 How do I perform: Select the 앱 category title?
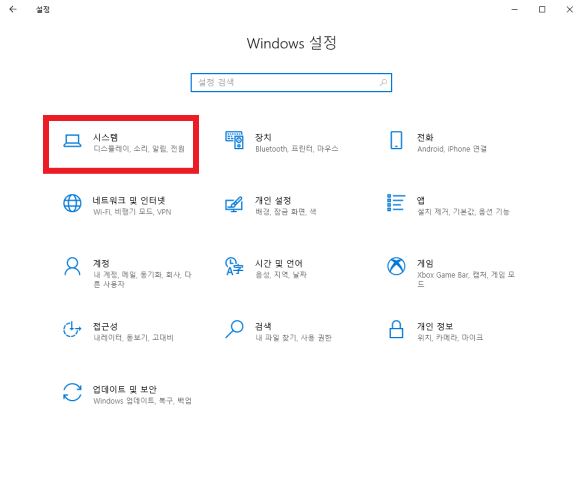click(x=421, y=201)
